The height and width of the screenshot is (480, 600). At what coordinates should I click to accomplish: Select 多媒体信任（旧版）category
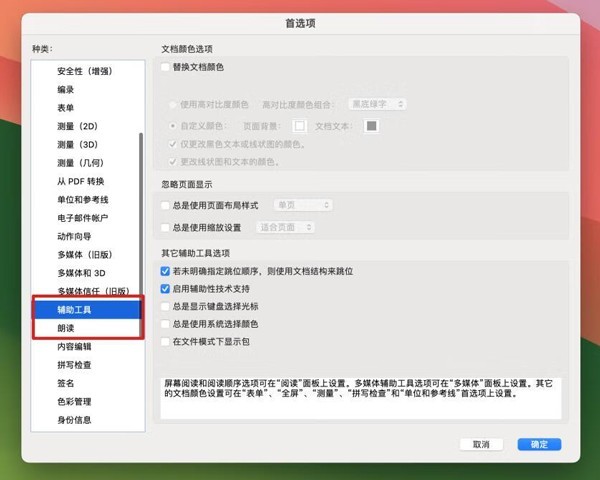[88, 291]
